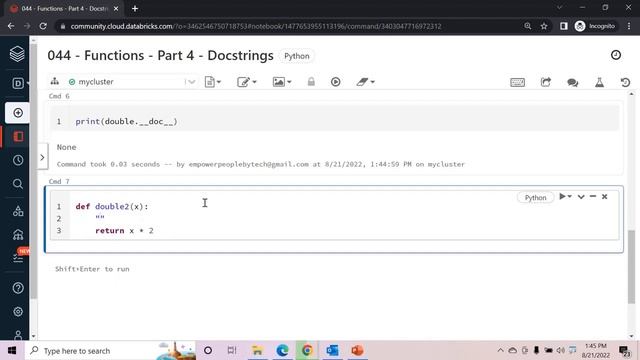Image resolution: width=640 pixels, height=360 pixels.
Task: Open Outlook from taskbar
Action: (332, 351)
